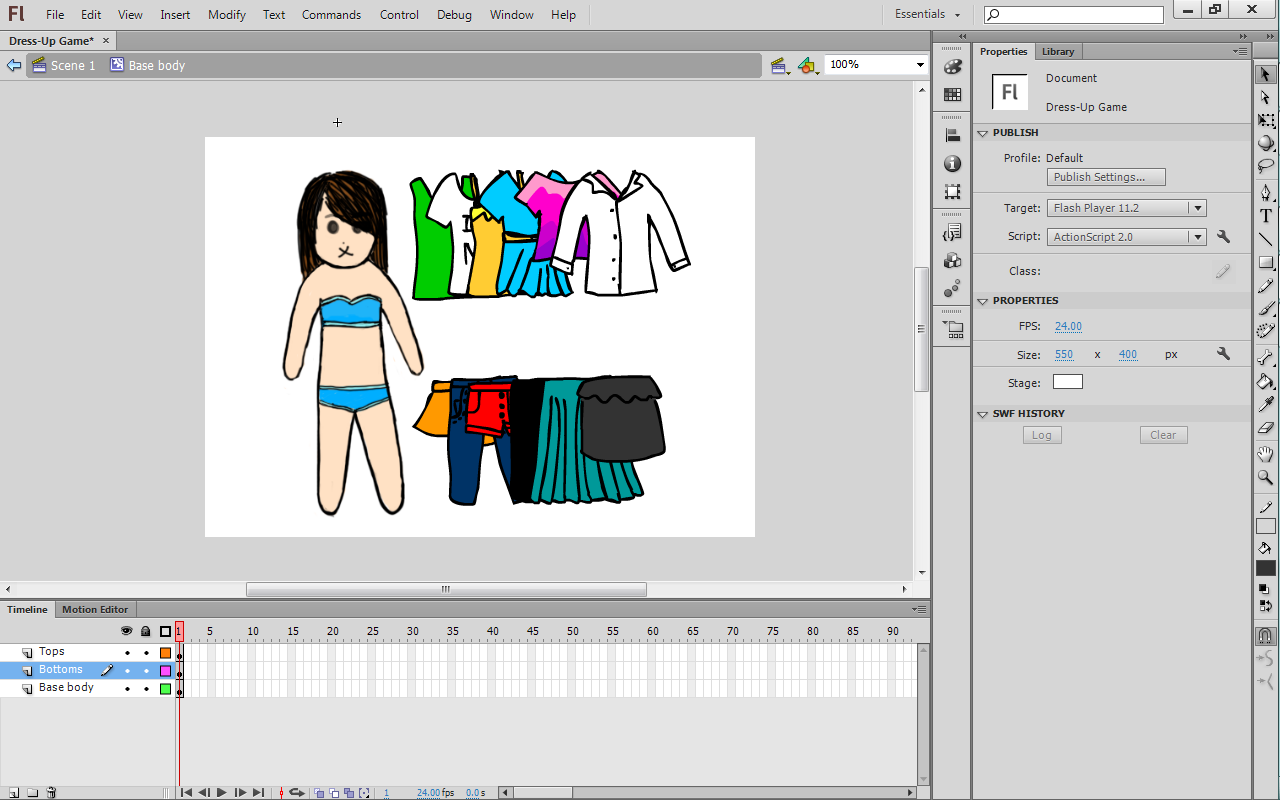Collapse the SWF HISTORY section
Screen dimensions: 1280x800
coord(983,414)
